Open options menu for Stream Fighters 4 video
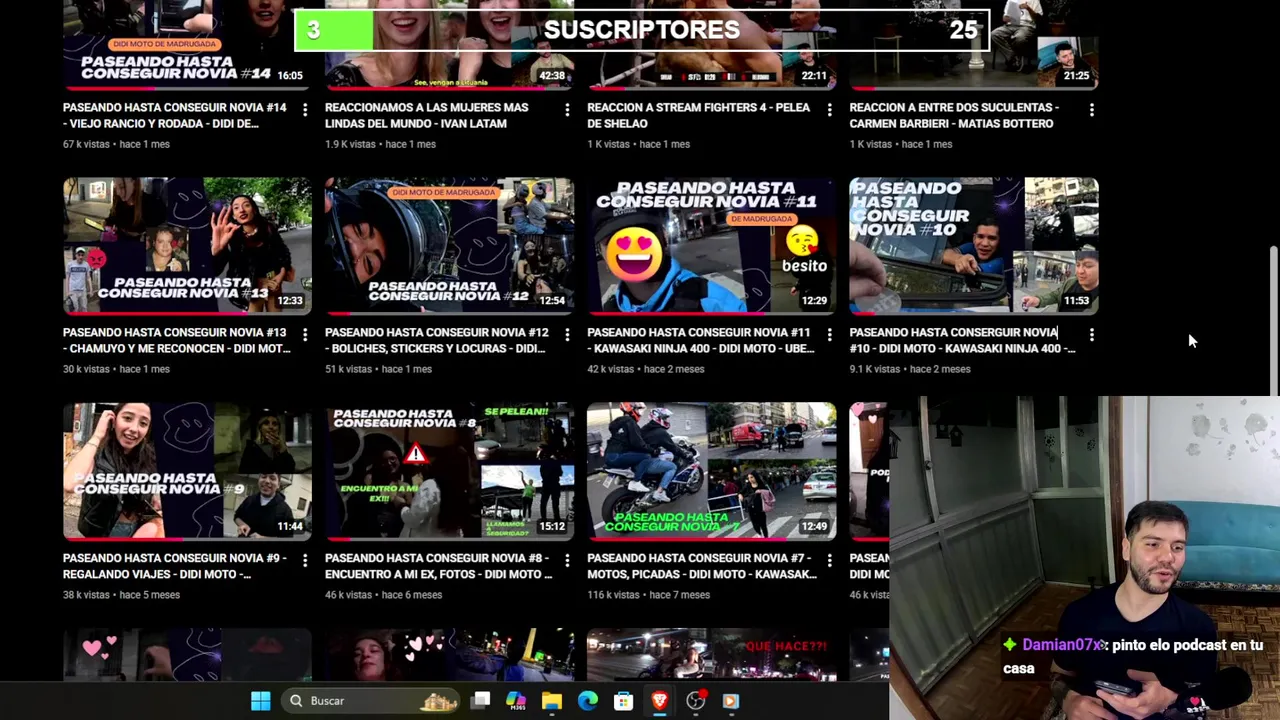Image resolution: width=1280 pixels, height=720 pixels. tap(829, 109)
